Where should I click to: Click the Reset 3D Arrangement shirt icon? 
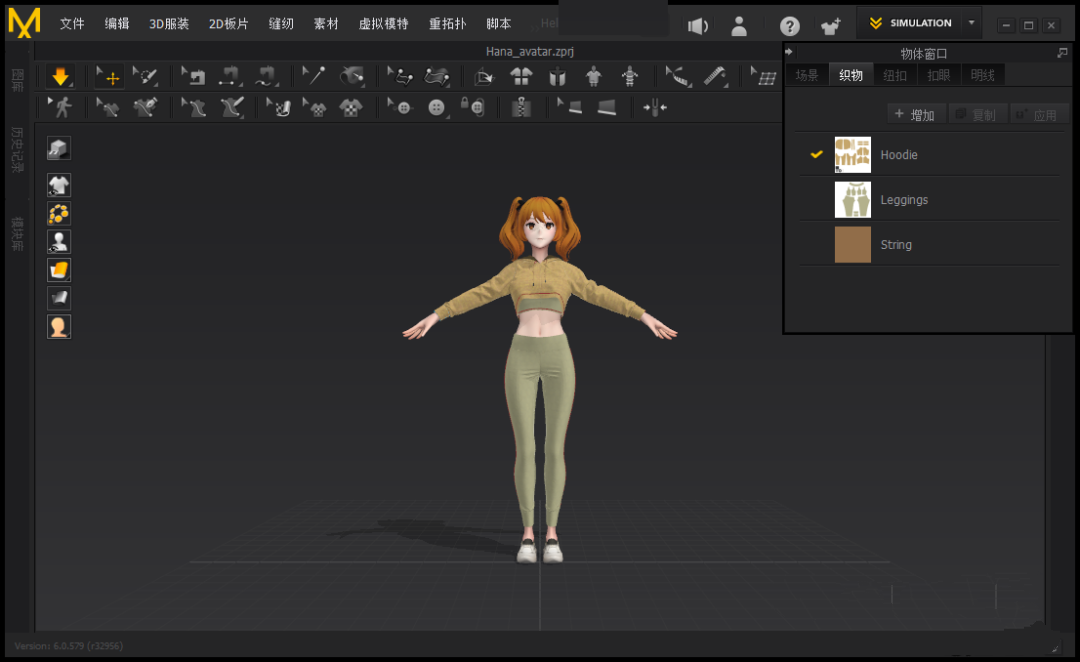(521, 76)
